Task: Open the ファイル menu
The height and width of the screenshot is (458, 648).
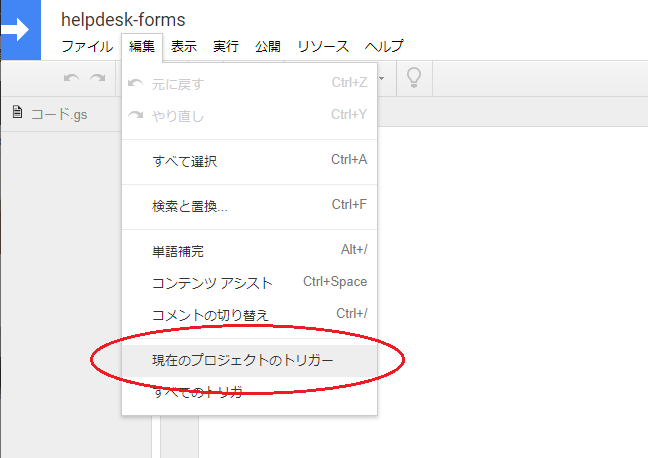Action: (87, 46)
